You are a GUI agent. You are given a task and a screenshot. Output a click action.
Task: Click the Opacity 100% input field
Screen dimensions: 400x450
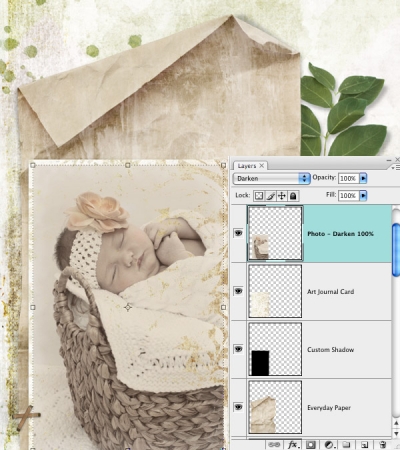tap(349, 178)
